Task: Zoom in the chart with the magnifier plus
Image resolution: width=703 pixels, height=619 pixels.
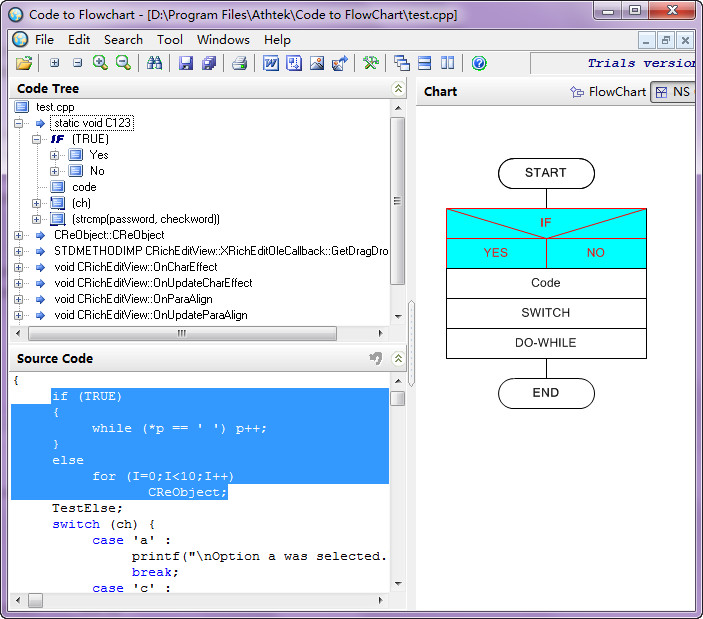Action: click(100, 63)
